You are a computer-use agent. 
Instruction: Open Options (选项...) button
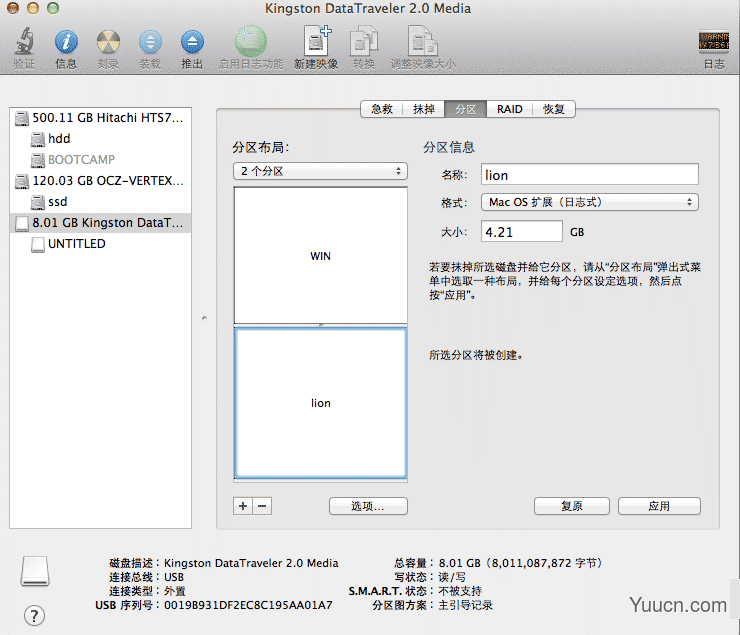pos(368,506)
